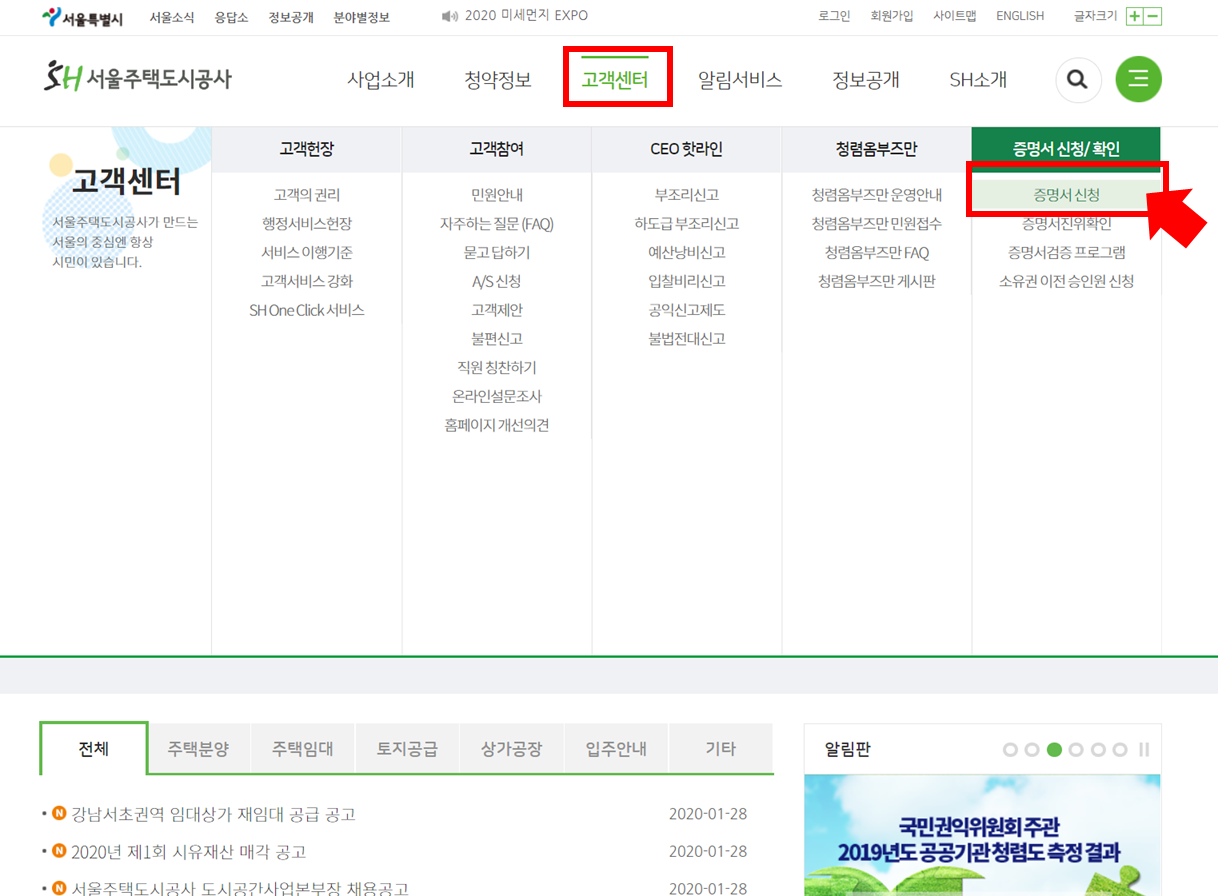Open the 행정서비스헌장 item
Viewport: 1218px width, 896px height.
coord(307,224)
